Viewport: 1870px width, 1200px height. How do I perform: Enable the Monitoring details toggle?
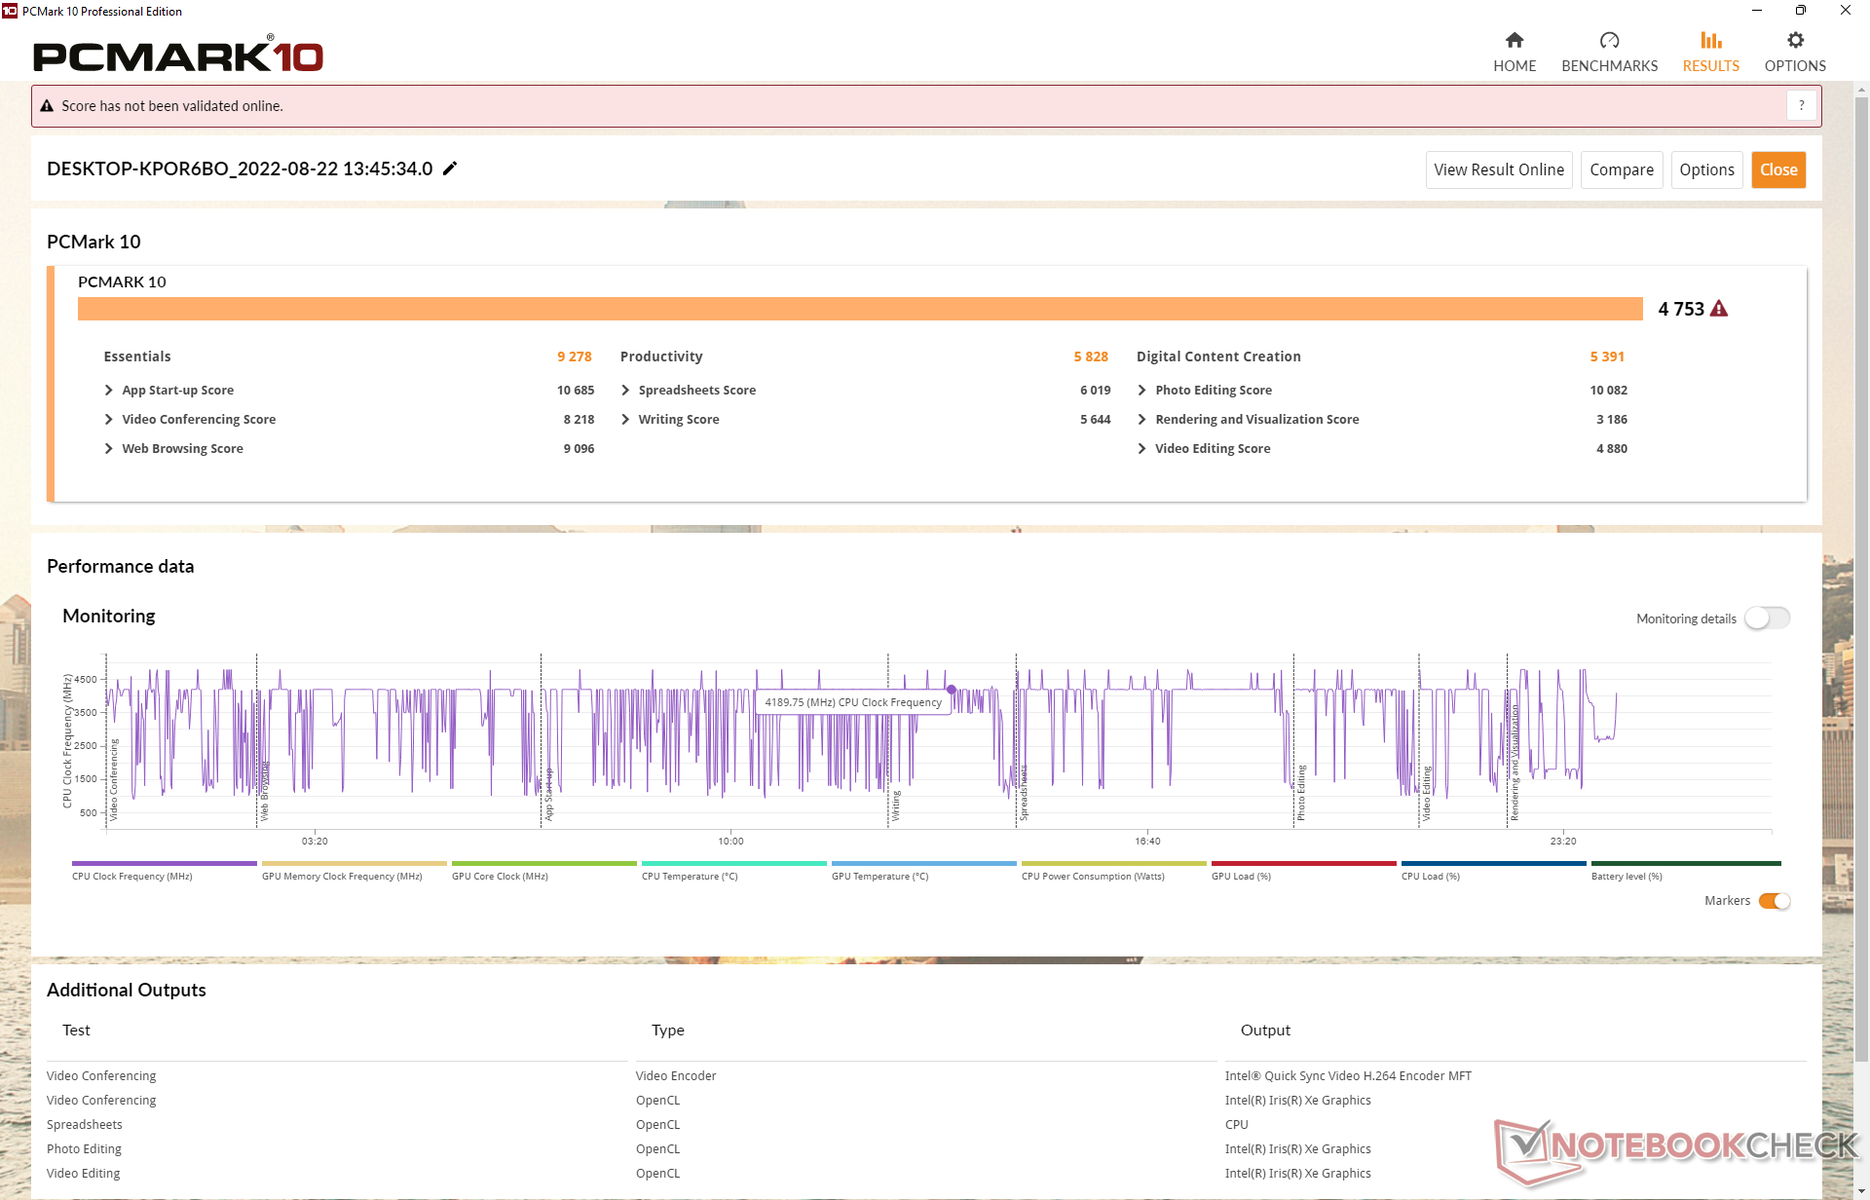[x=1767, y=618]
